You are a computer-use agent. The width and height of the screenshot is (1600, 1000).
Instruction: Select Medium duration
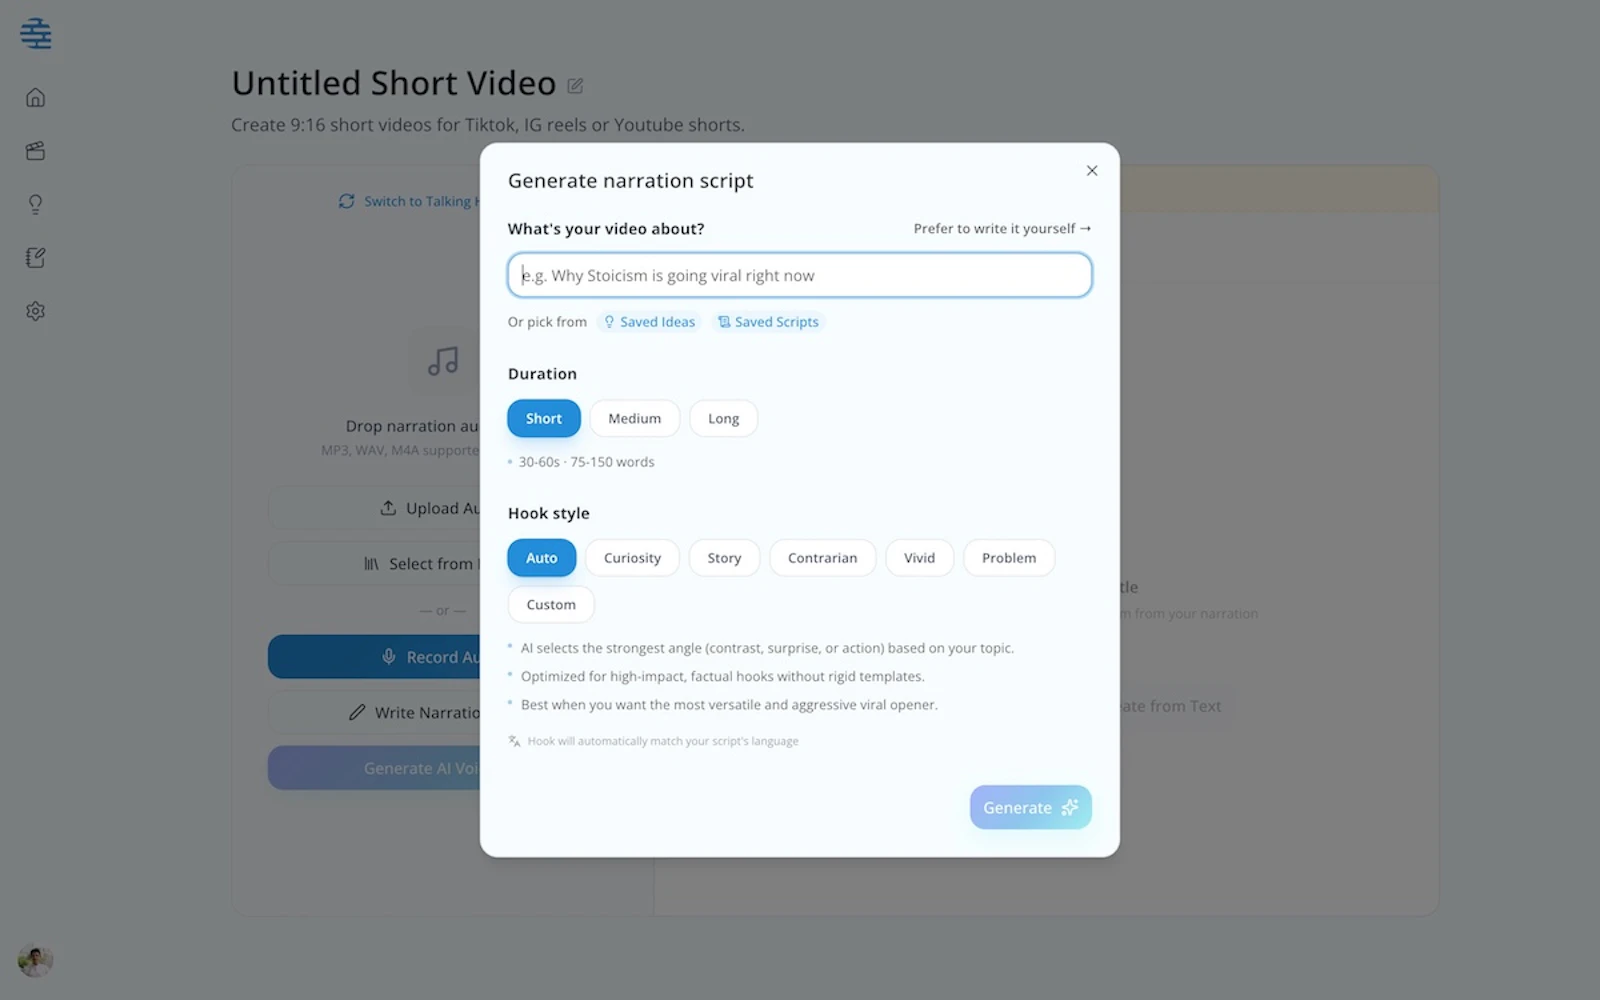(634, 418)
